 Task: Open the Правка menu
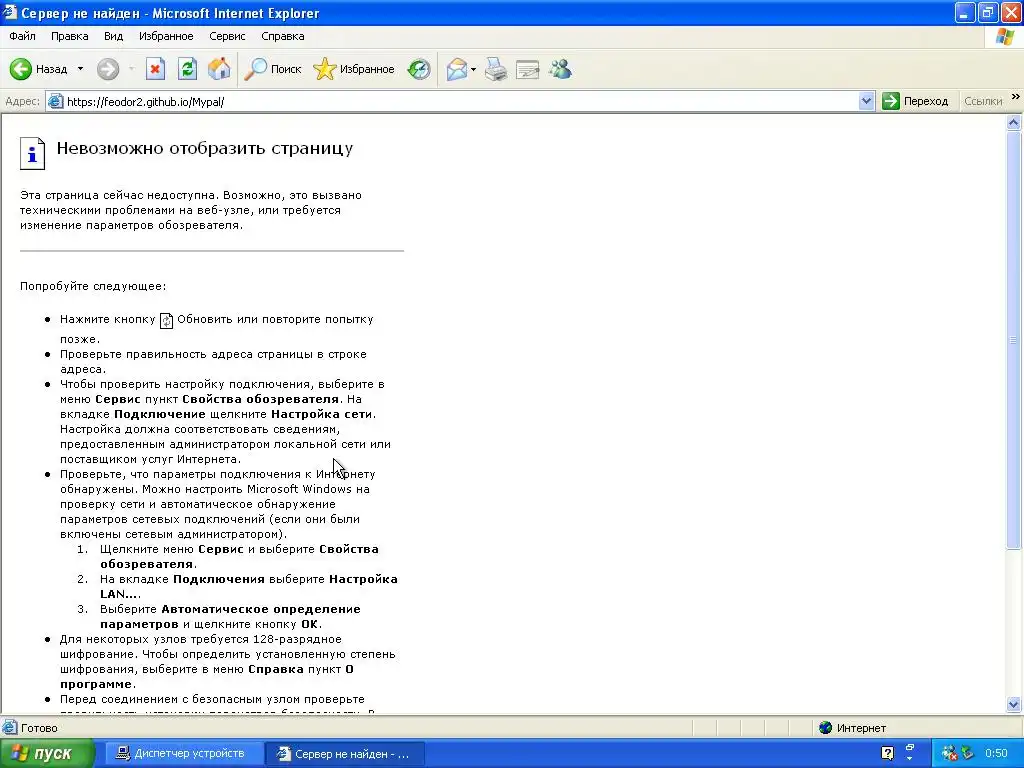click(x=69, y=37)
